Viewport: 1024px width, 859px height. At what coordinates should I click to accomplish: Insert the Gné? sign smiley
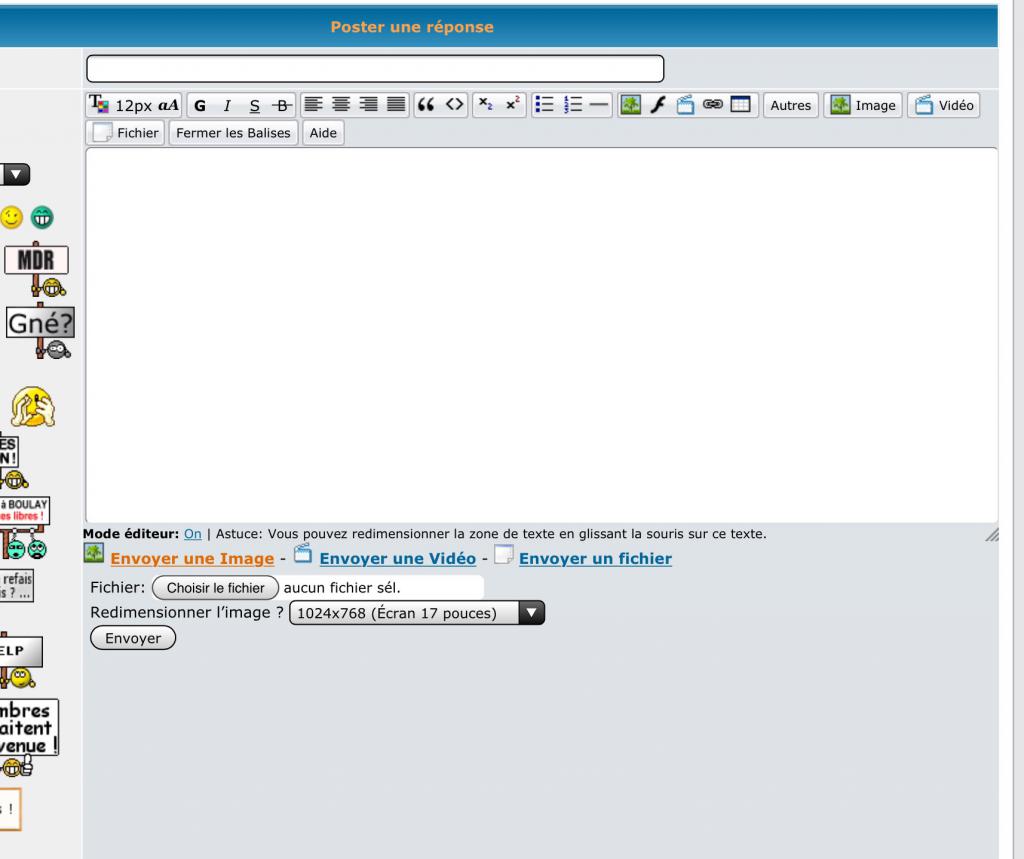point(40,331)
